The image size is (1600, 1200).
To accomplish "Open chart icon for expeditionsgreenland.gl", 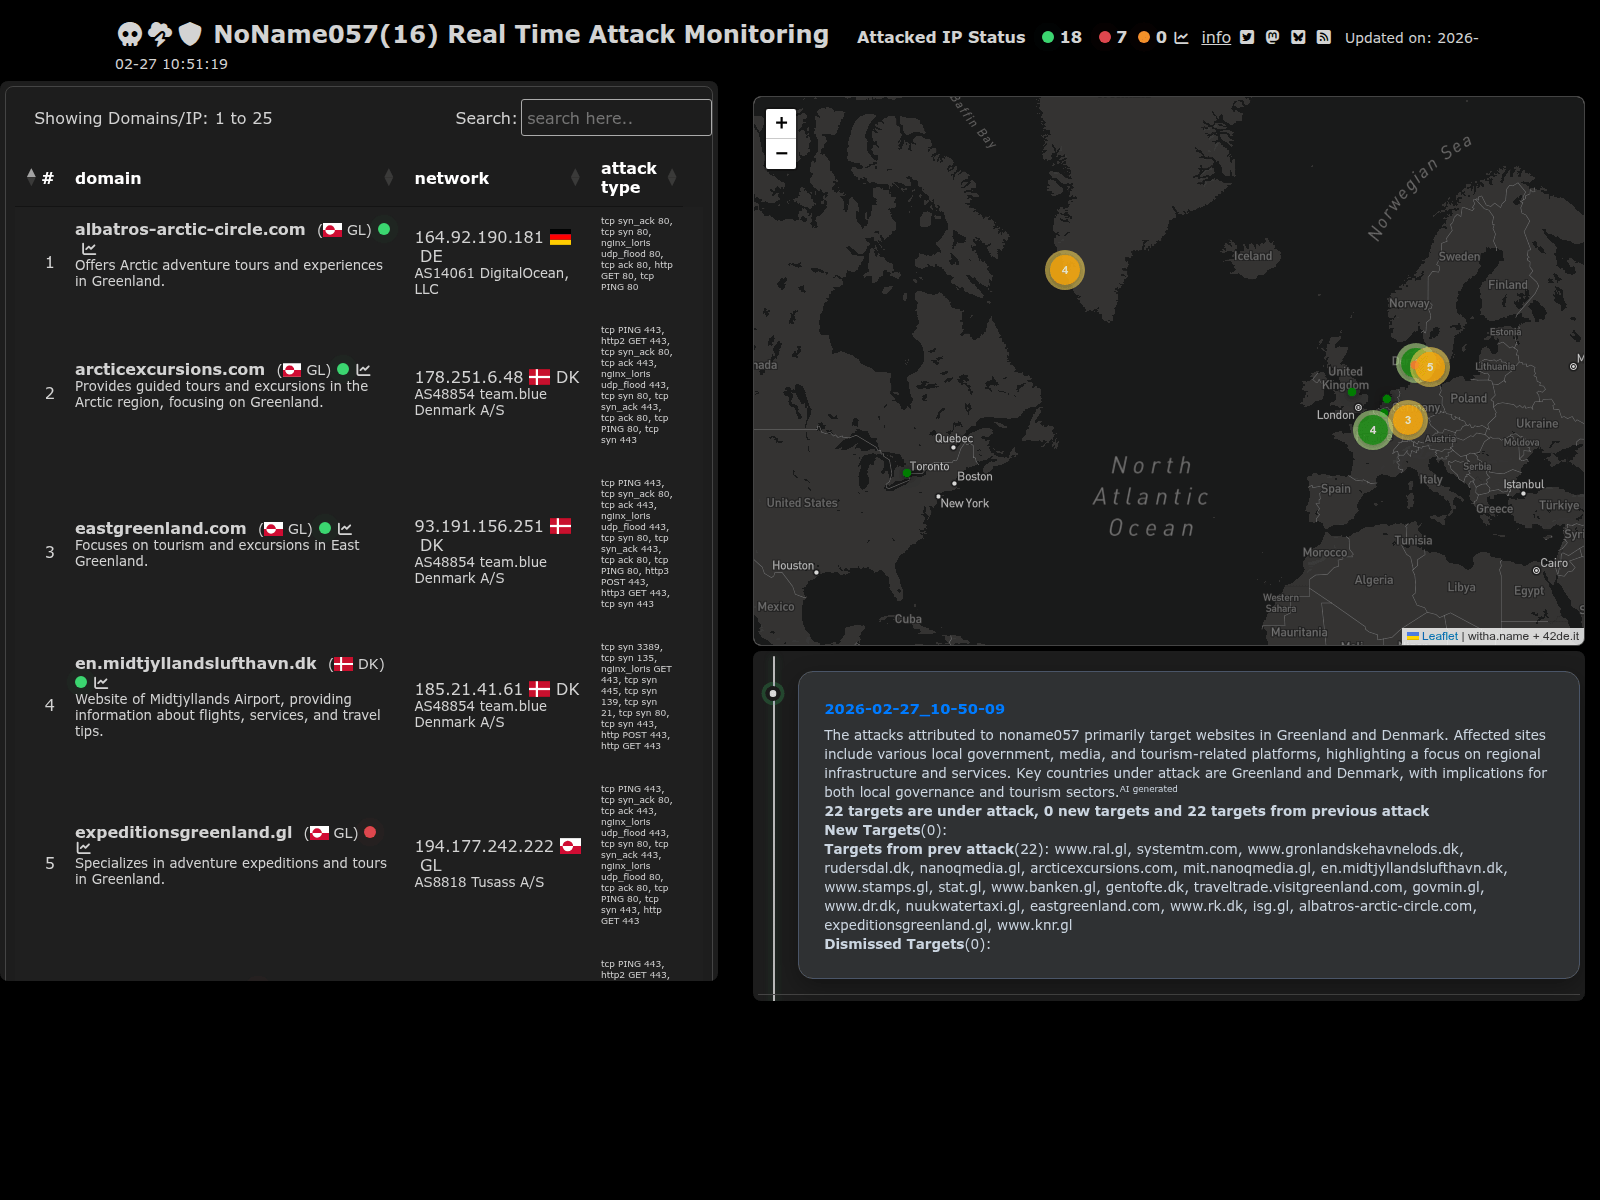I will pyautogui.click(x=84, y=848).
